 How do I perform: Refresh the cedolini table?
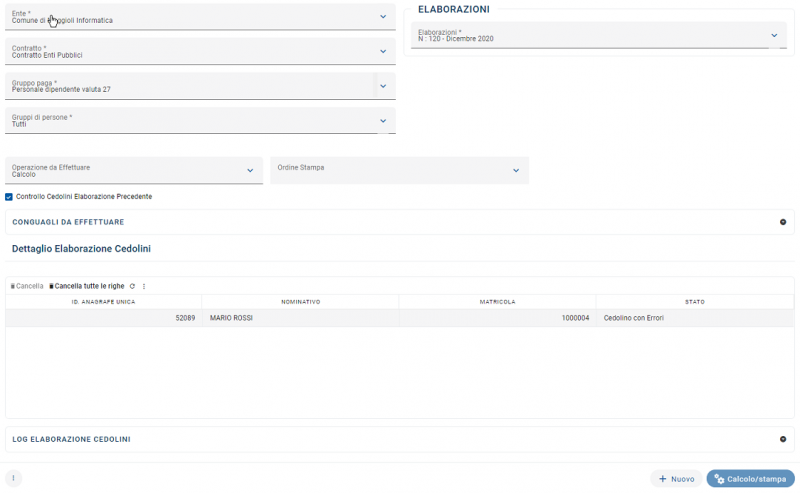pyautogui.click(x=133, y=286)
